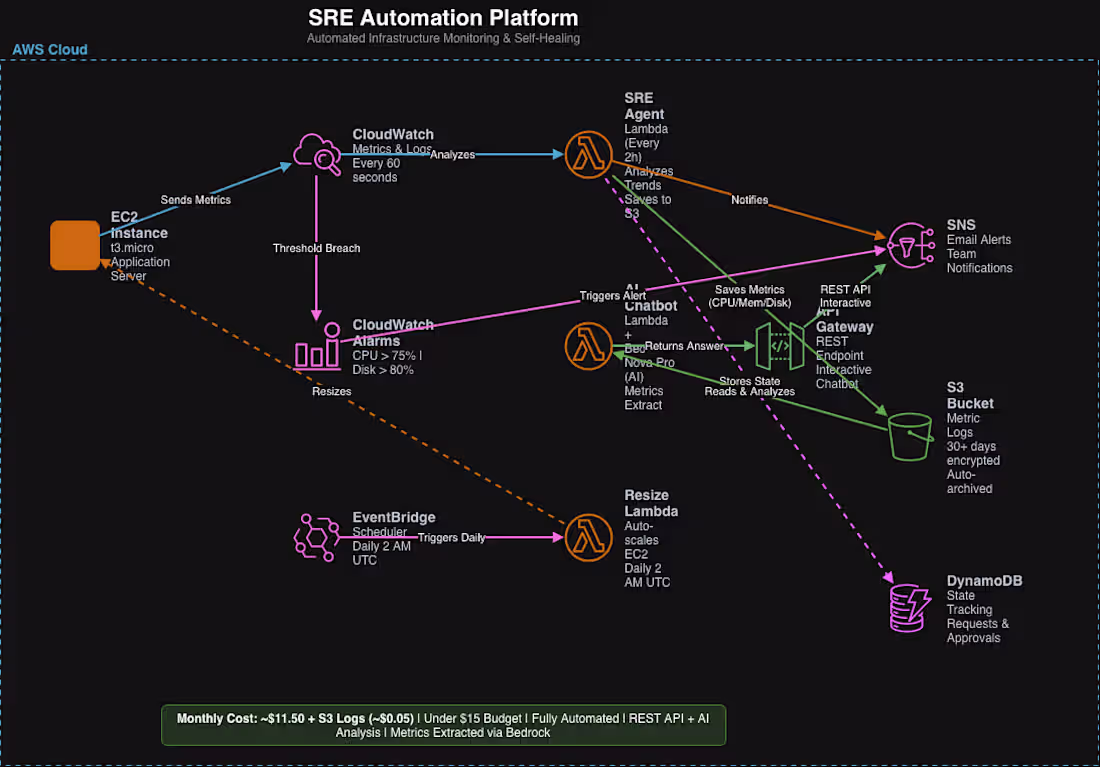1100x767 pixels.
Task: Click the 'CPU > 75% | Disk > 80%' text
Action: pos(387,363)
